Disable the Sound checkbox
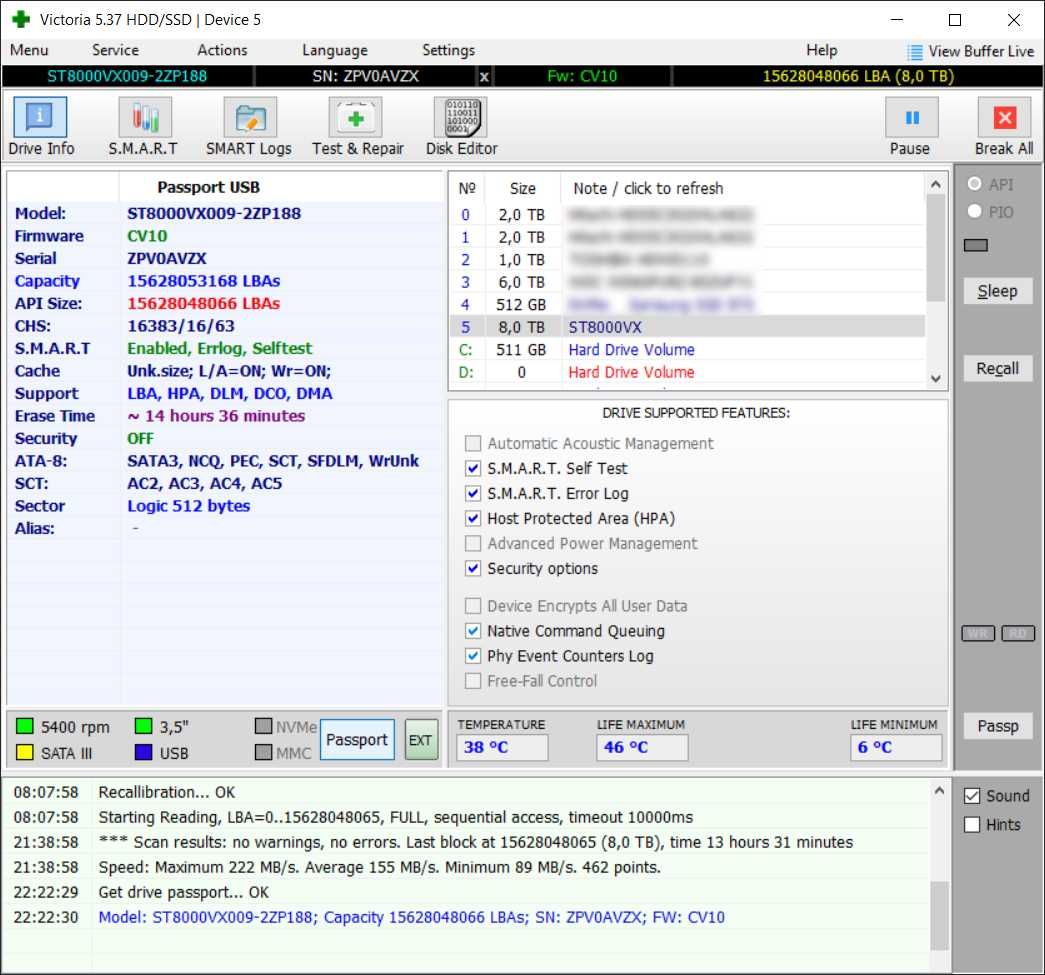This screenshot has width=1045, height=975. coord(972,796)
